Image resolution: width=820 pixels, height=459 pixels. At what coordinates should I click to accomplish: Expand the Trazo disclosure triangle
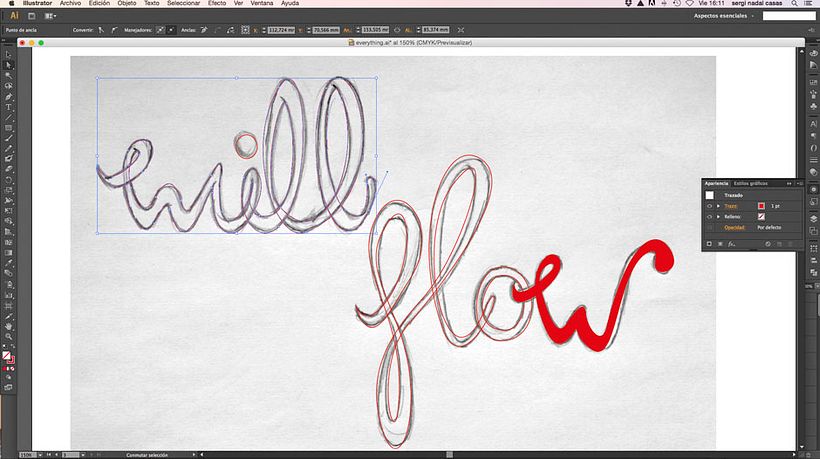[718, 205]
